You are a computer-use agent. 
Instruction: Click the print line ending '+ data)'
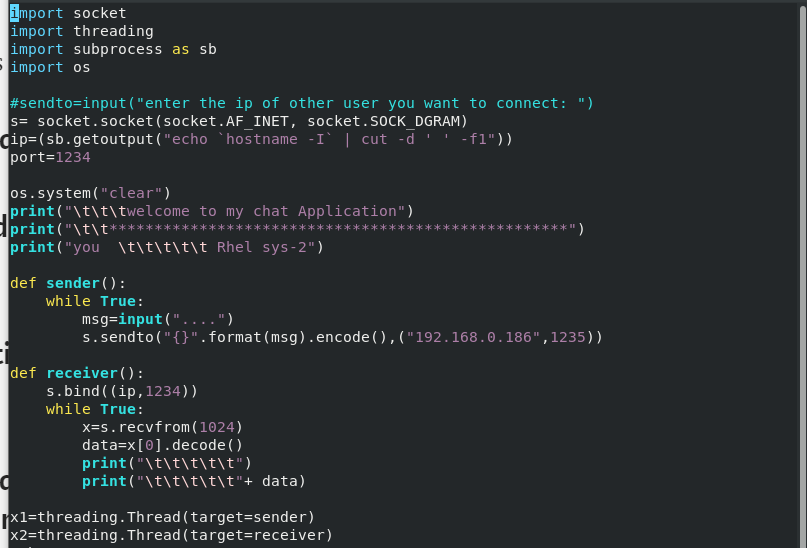[x=194, y=482]
